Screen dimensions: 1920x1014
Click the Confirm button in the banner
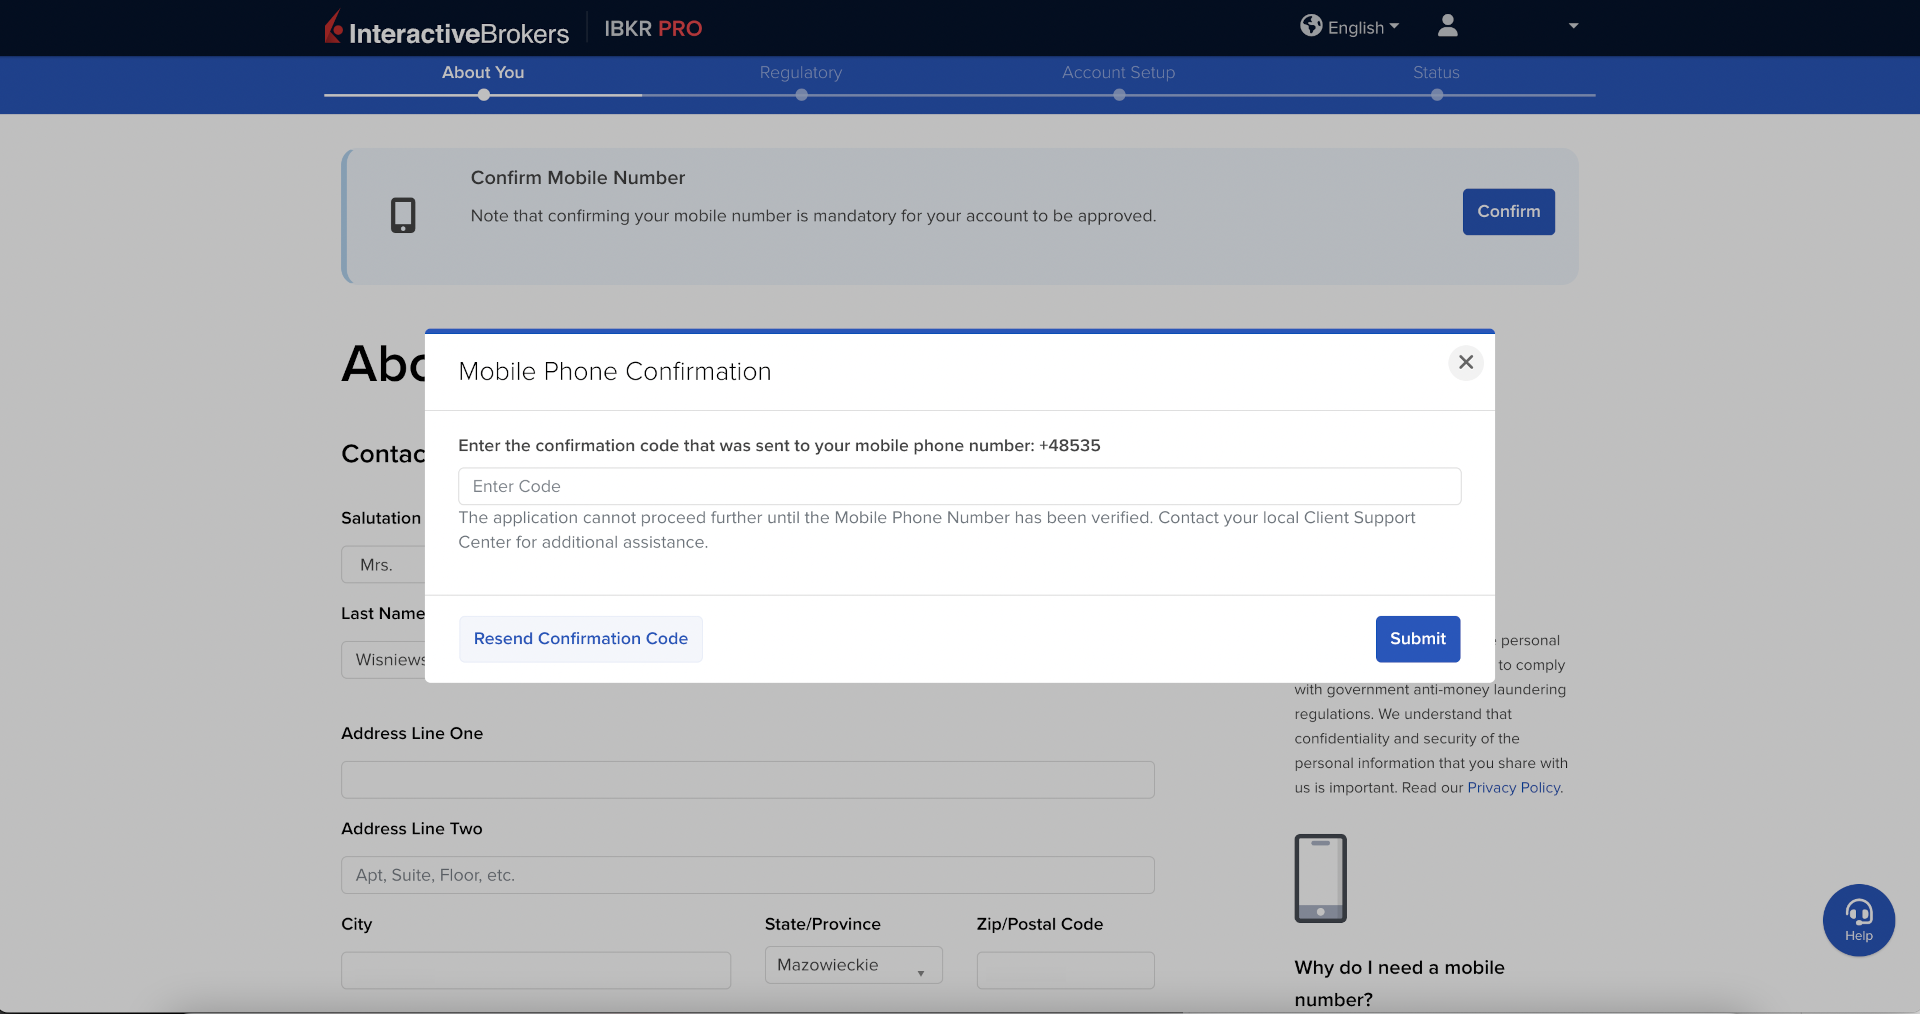pos(1508,212)
